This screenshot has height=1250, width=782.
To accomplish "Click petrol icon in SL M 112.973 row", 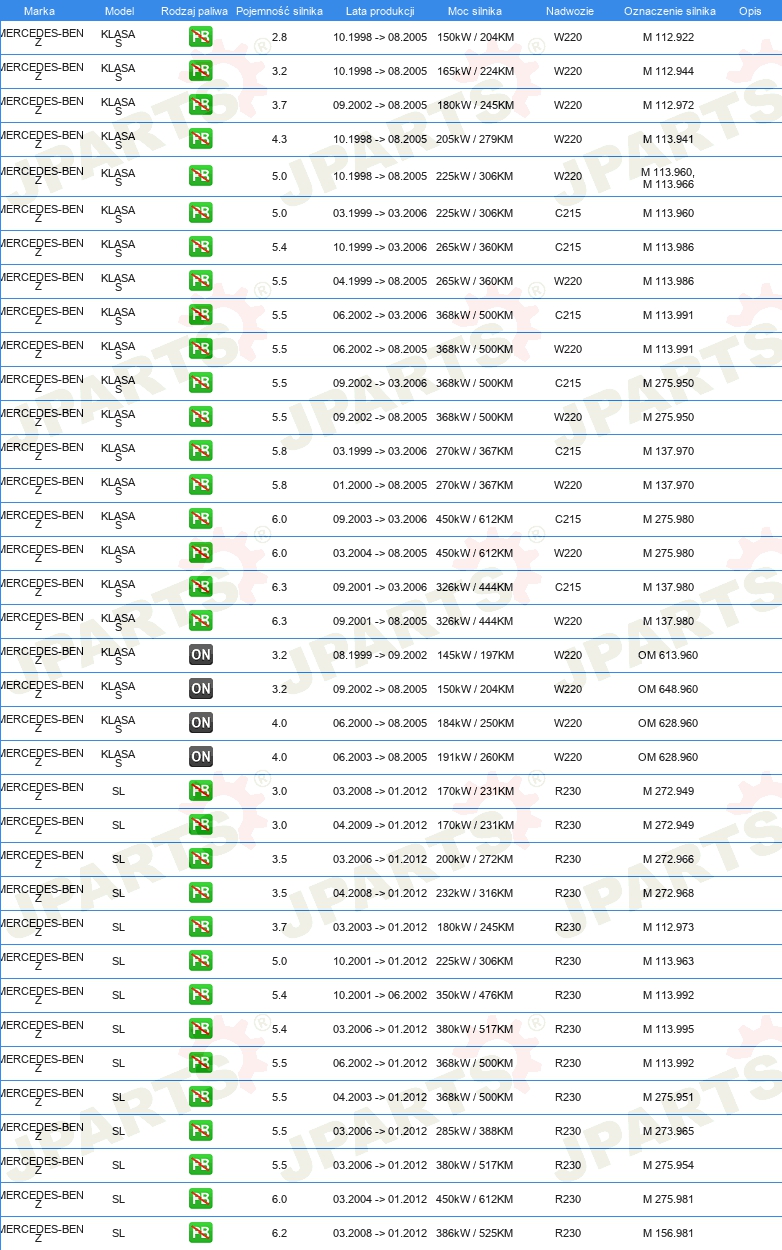I will (x=201, y=928).
